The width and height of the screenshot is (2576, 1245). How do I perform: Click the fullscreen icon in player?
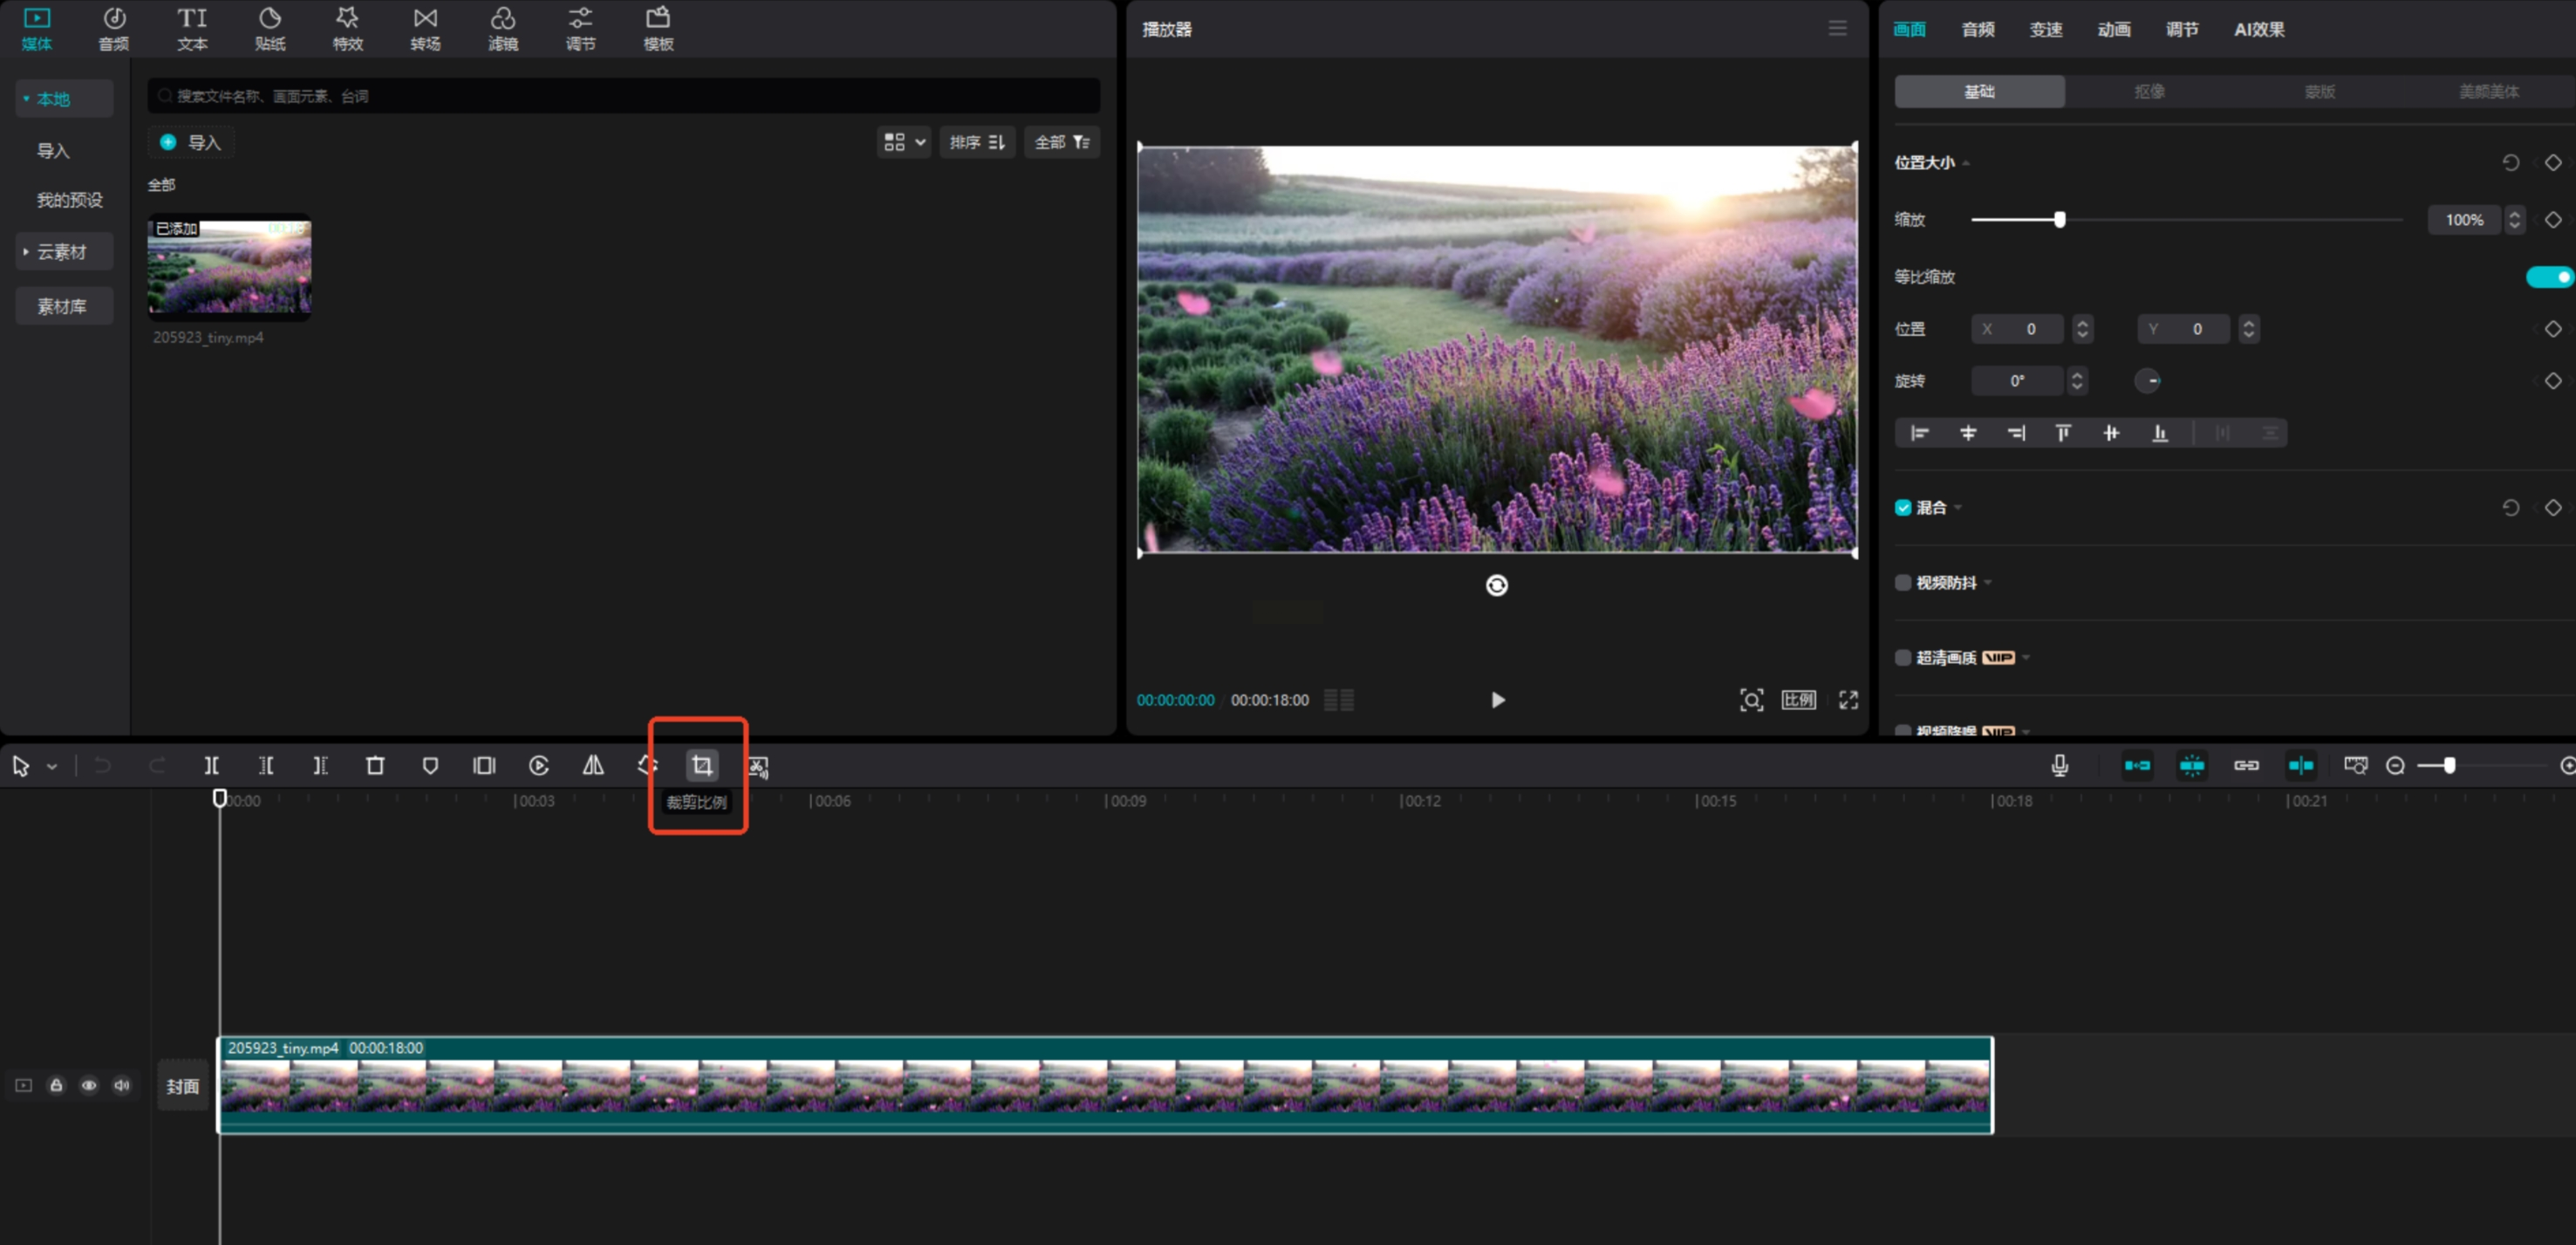tap(1848, 700)
